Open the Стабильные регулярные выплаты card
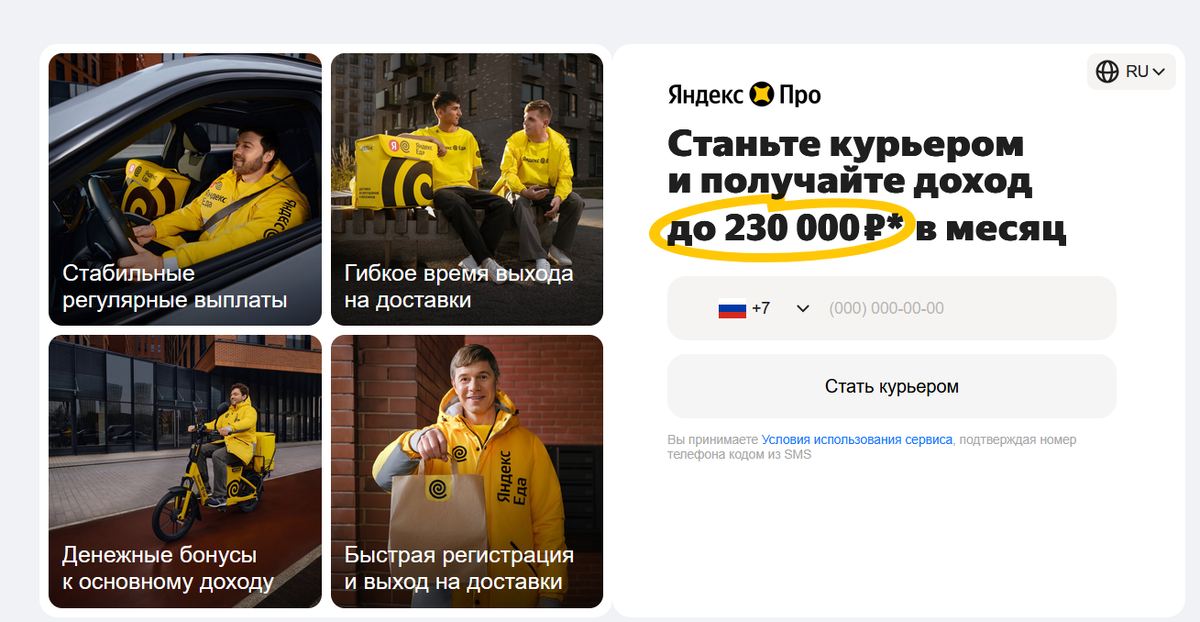The image size is (1200, 622). [185, 189]
